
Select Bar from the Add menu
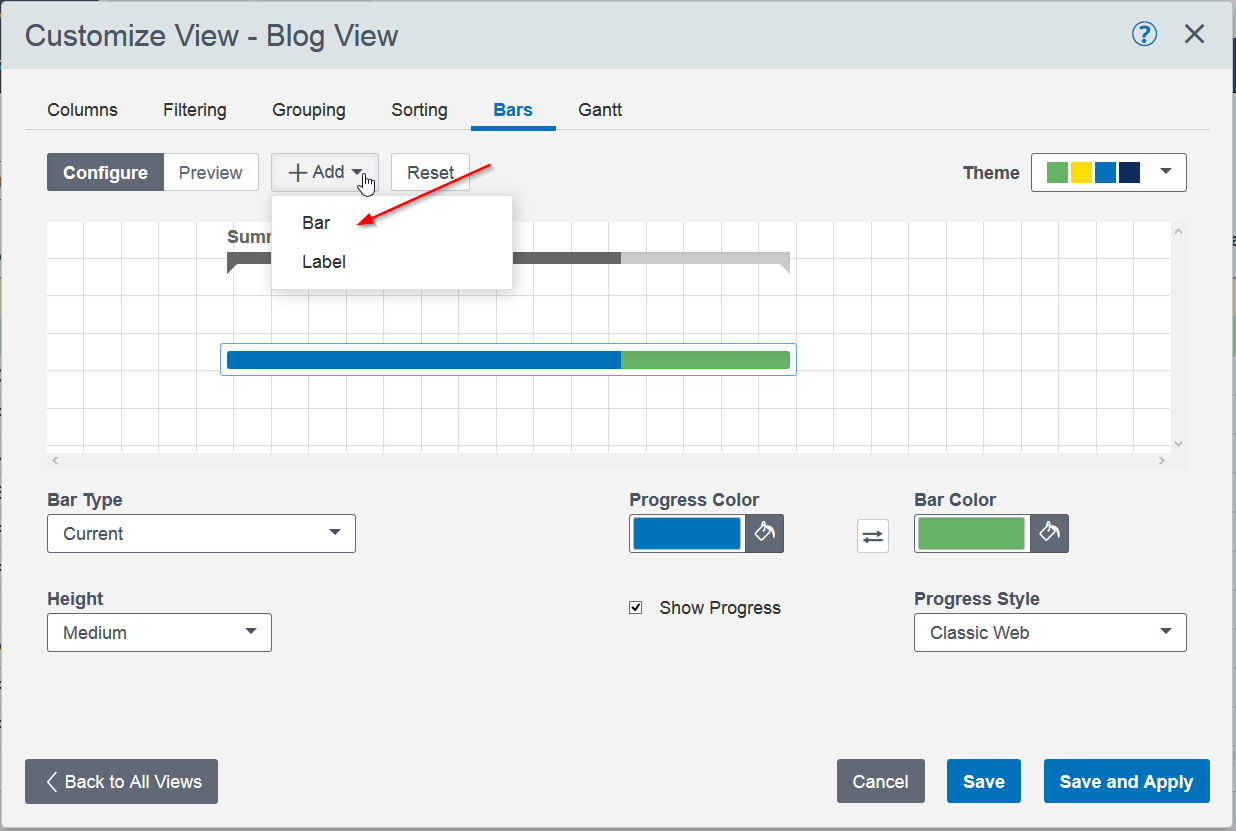click(x=317, y=223)
